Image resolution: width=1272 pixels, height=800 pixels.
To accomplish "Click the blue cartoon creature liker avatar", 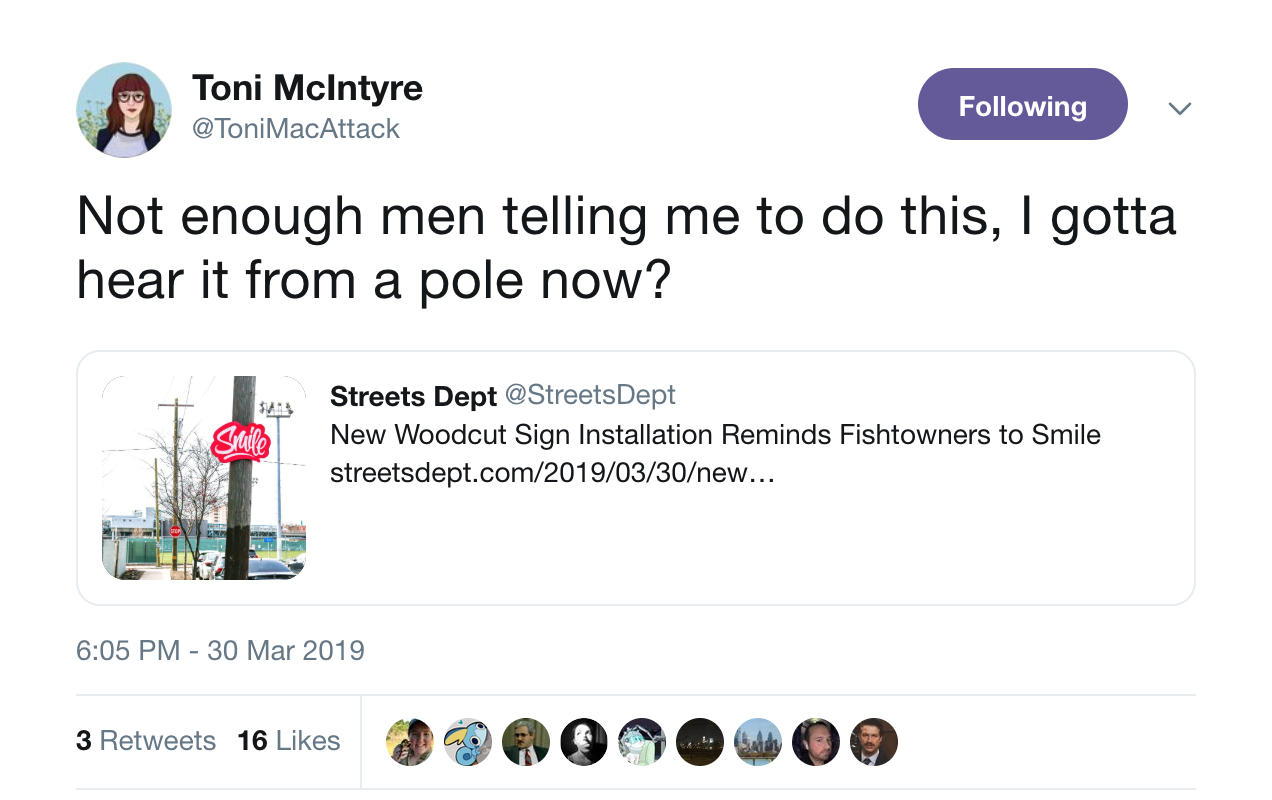I will pyautogui.click(x=468, y=742).
